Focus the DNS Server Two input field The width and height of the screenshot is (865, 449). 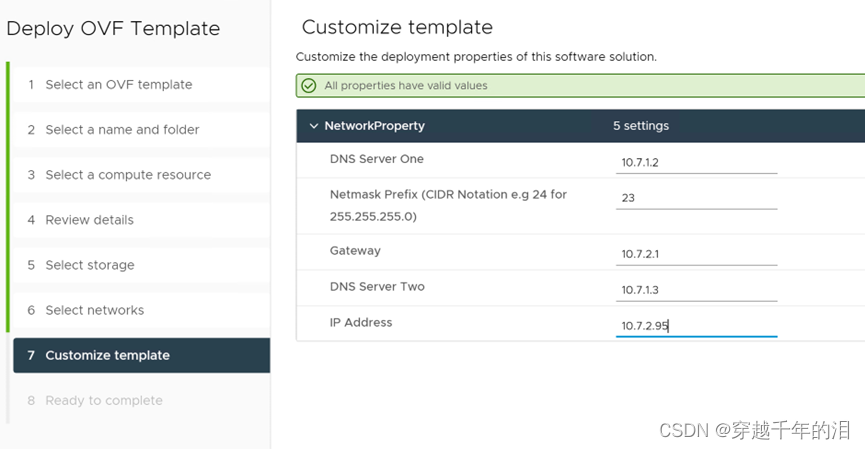696,290
